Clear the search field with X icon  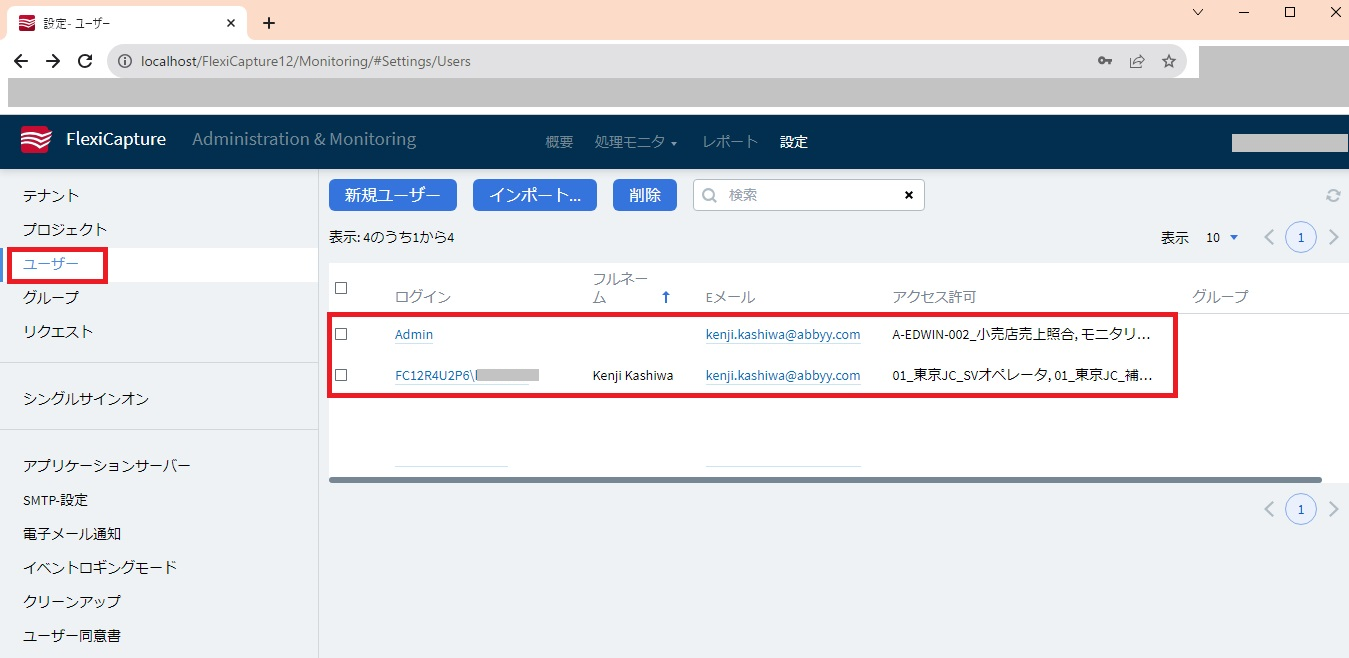(909, 195)
